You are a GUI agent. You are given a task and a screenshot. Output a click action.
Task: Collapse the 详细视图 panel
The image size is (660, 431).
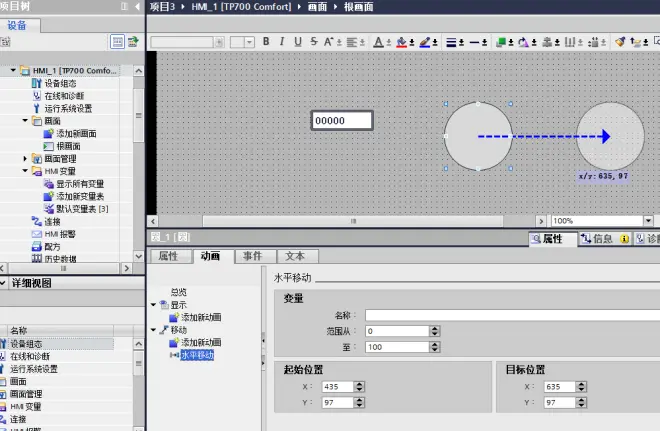(3, 283)
